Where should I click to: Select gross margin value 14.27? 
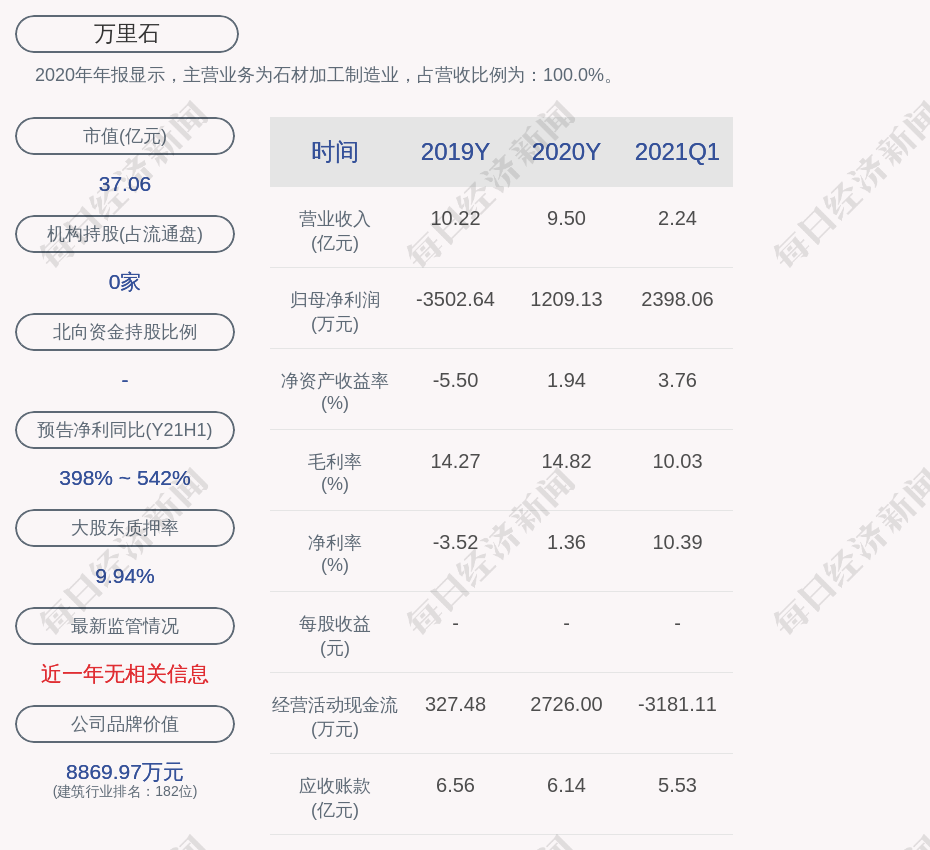pyautogui.click(x=455, y=461)
